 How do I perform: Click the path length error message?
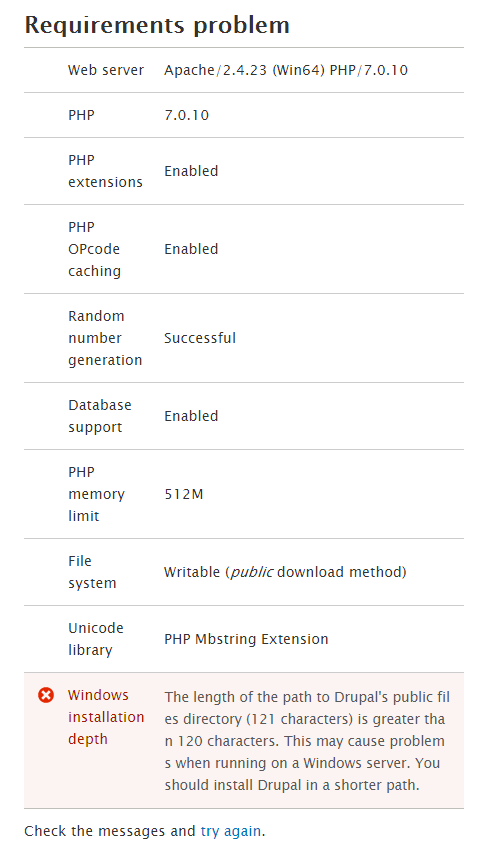coord(307,741)
